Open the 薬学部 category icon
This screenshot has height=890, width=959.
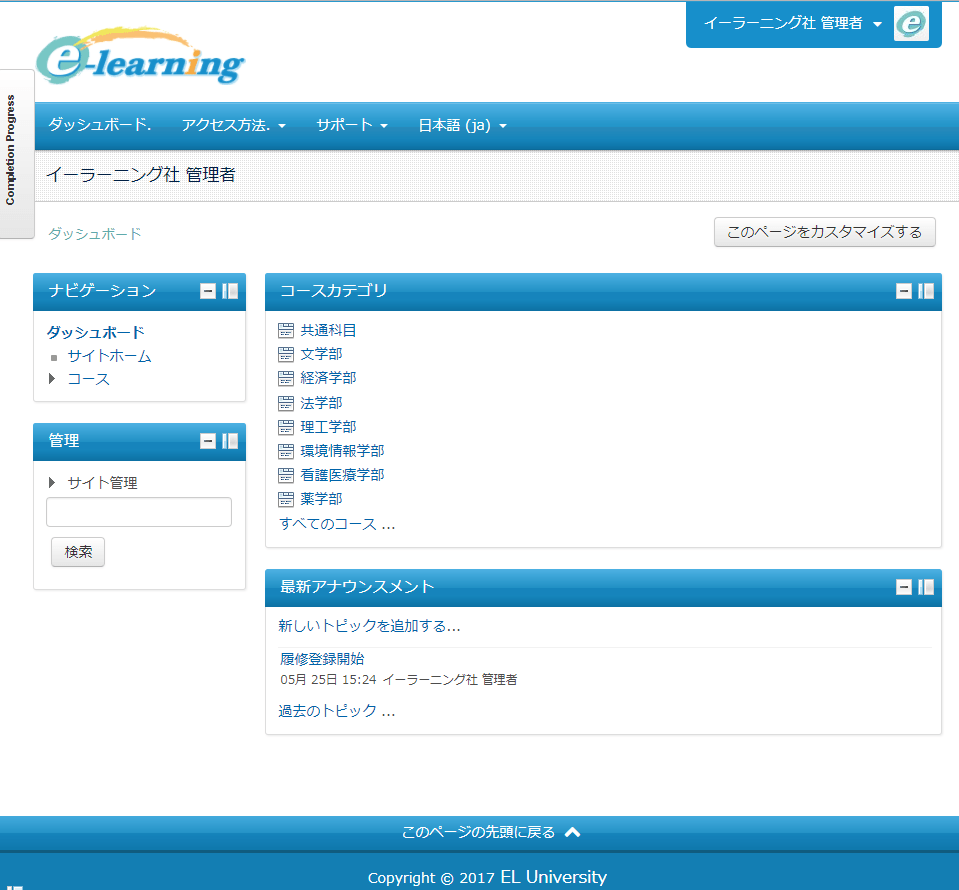(x=285, y=498)
